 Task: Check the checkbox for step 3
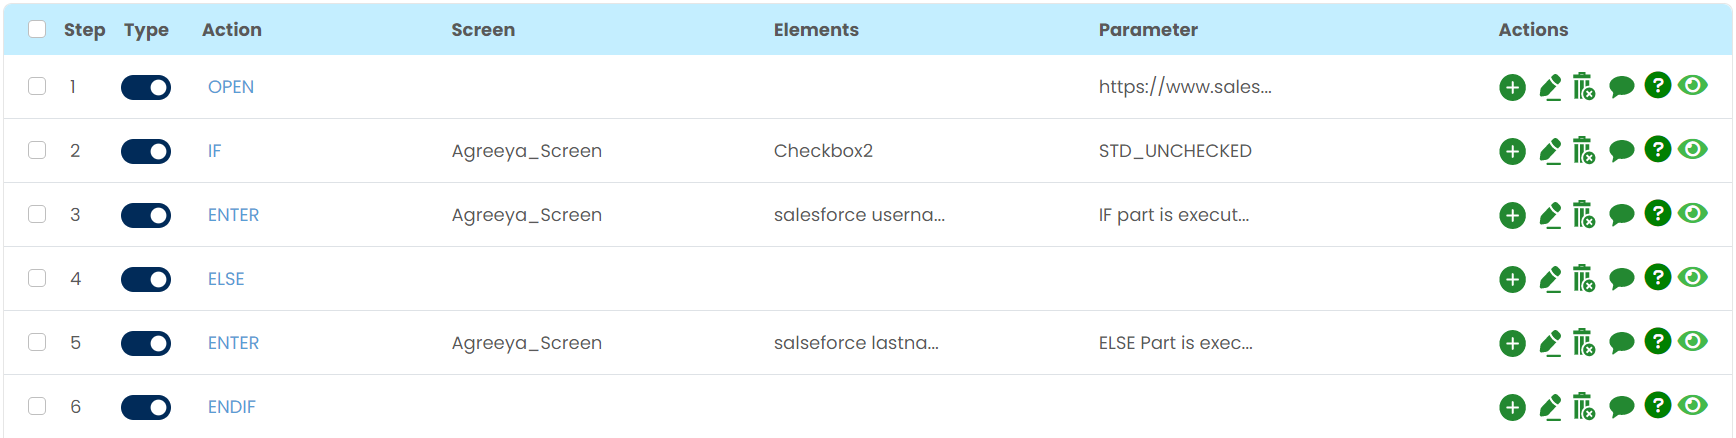[x=37, y=214]
